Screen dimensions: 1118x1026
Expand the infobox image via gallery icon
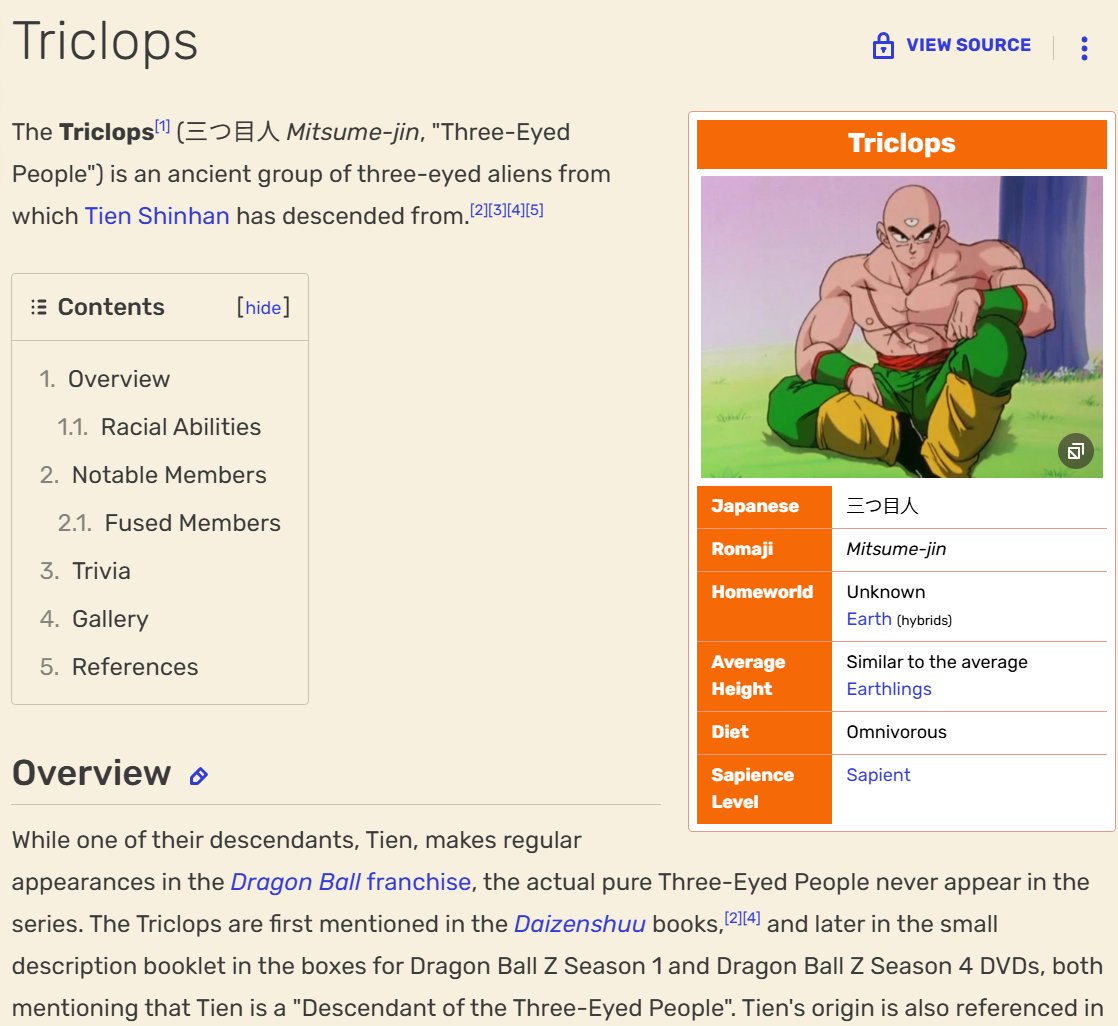pyautogui.click(x=1075, y=451)
